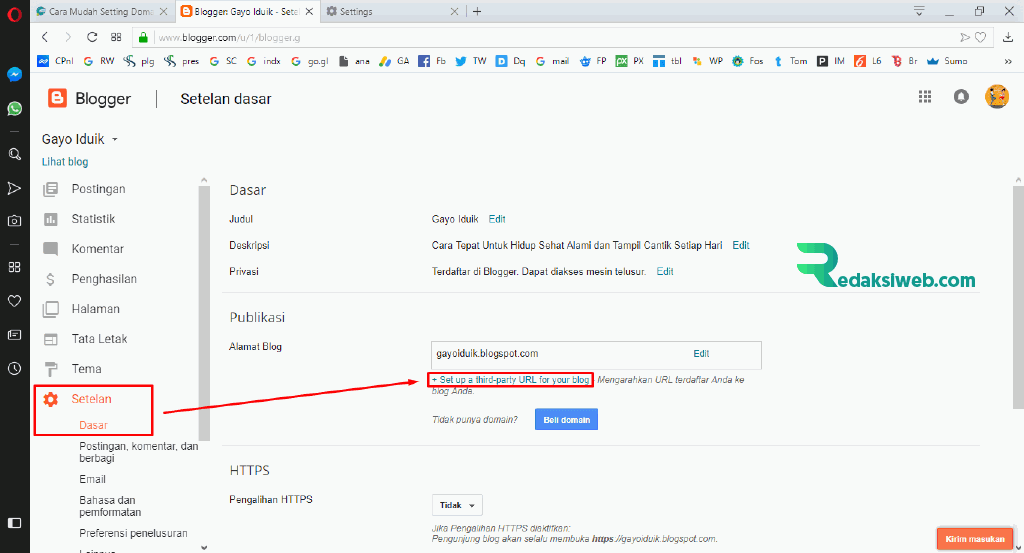Close the Blogger Gayo Iduik tab
Image resolution: width=1024 pixels, height=553 pixels.
pyautogui.click(x=310, y=11)
